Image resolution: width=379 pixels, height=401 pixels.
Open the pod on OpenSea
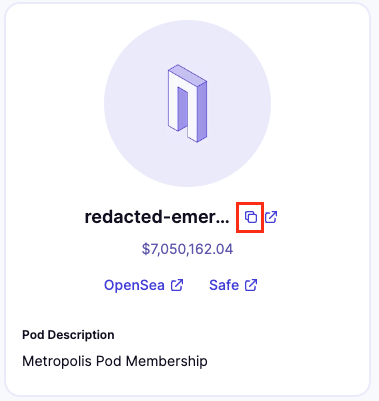[x=144, y=285]
